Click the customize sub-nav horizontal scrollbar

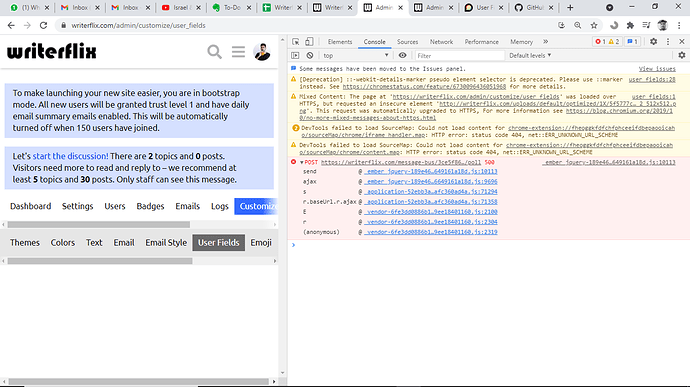(100, 261)
